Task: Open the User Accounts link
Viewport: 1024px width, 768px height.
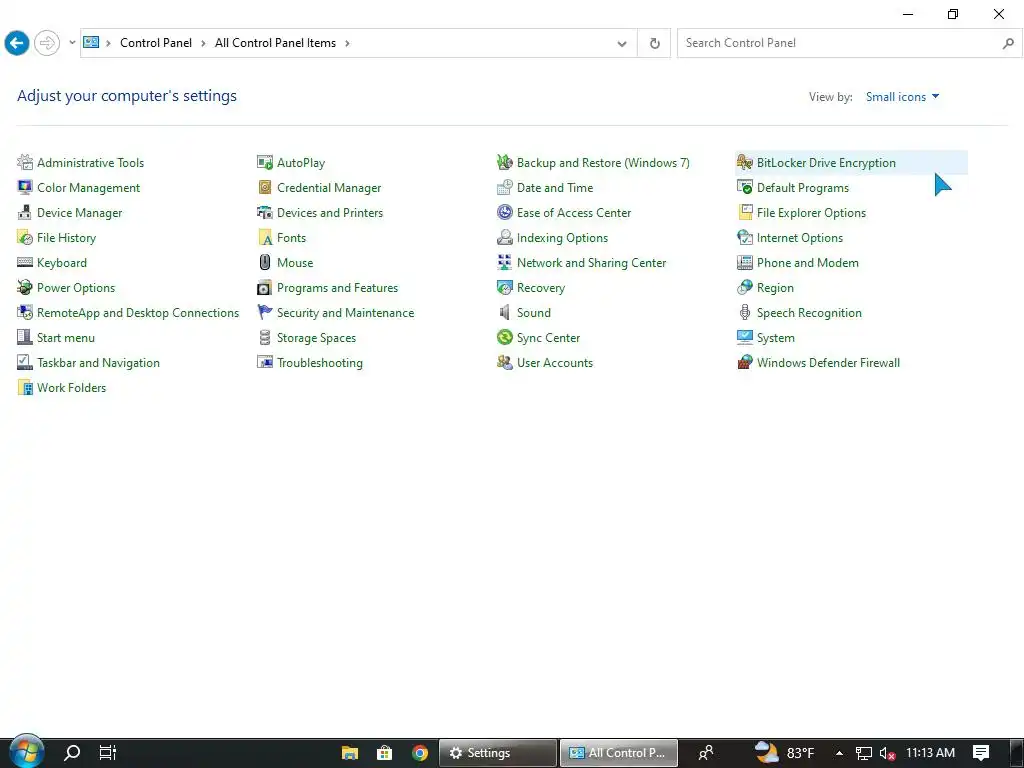Action: [555, 362]
